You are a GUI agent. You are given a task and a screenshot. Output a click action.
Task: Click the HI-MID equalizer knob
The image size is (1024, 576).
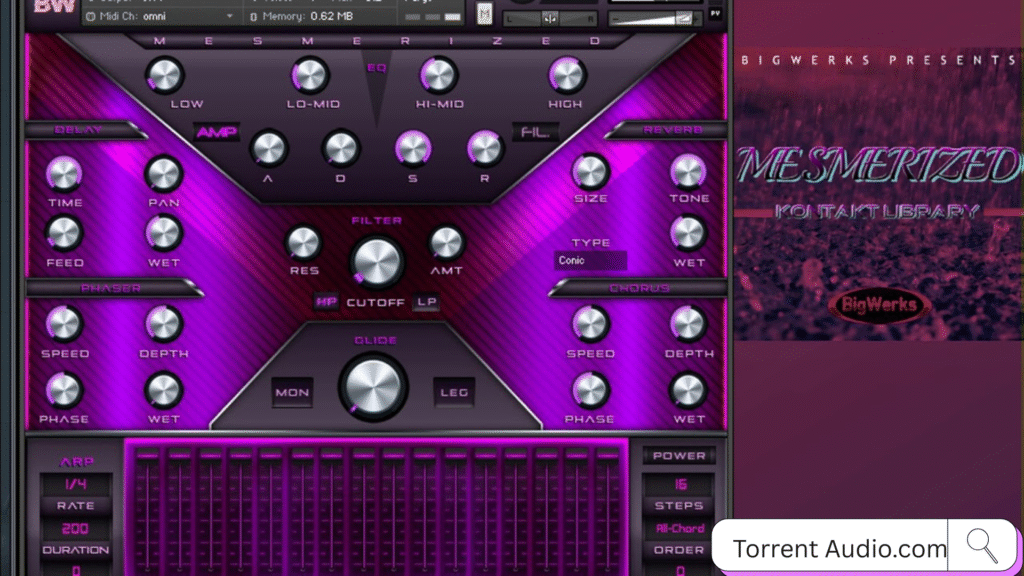coord(438,76)
